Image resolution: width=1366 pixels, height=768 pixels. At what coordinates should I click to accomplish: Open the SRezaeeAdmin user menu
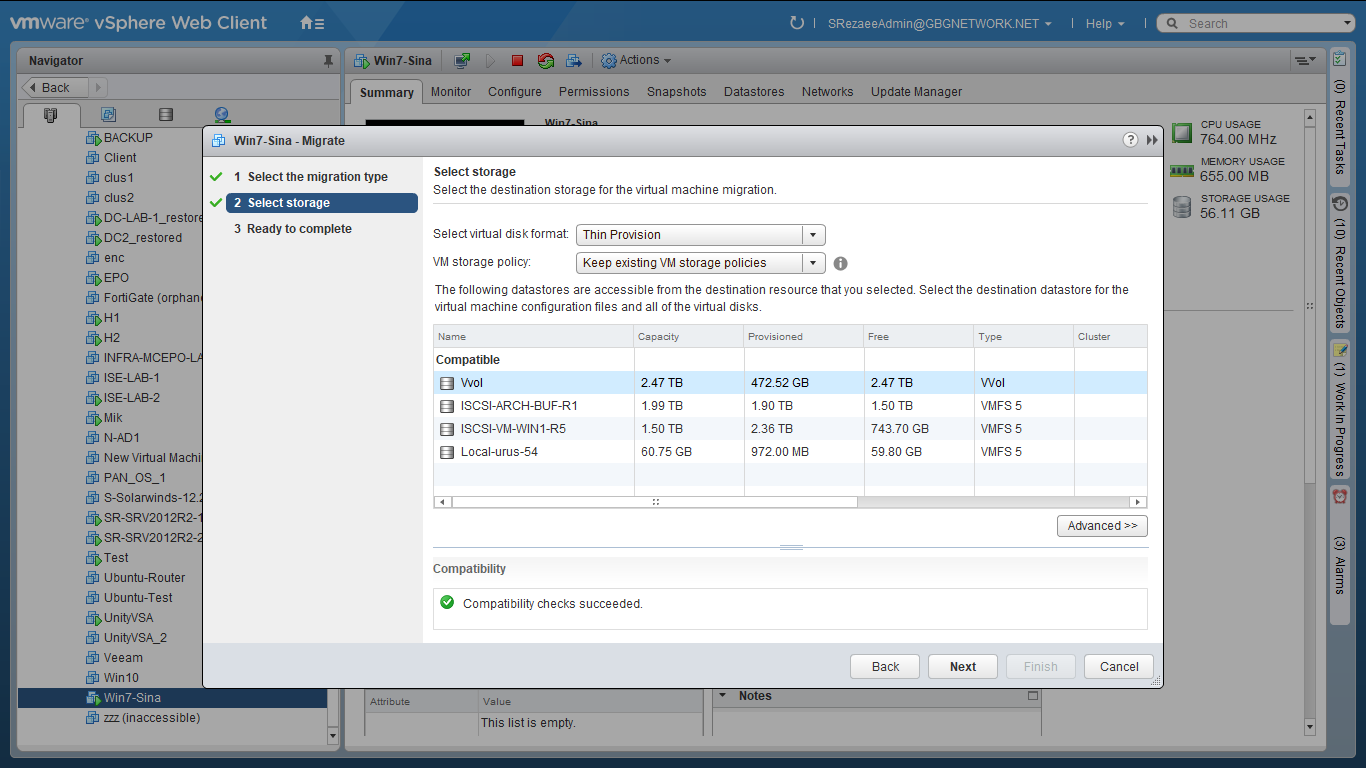pyautogui.click(x=939, y=23)
